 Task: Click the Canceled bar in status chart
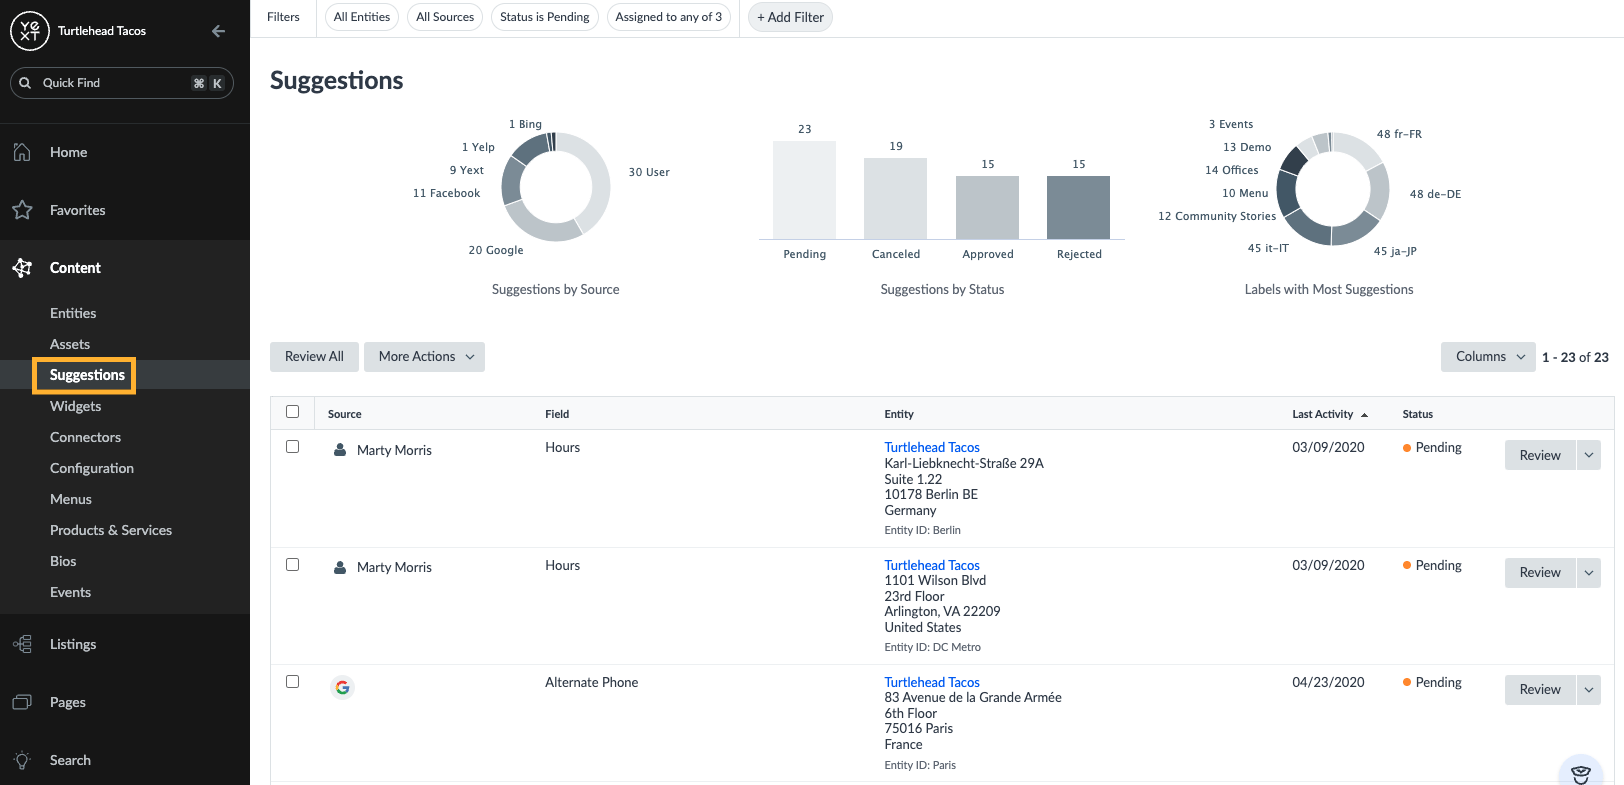tap(895, 198)
